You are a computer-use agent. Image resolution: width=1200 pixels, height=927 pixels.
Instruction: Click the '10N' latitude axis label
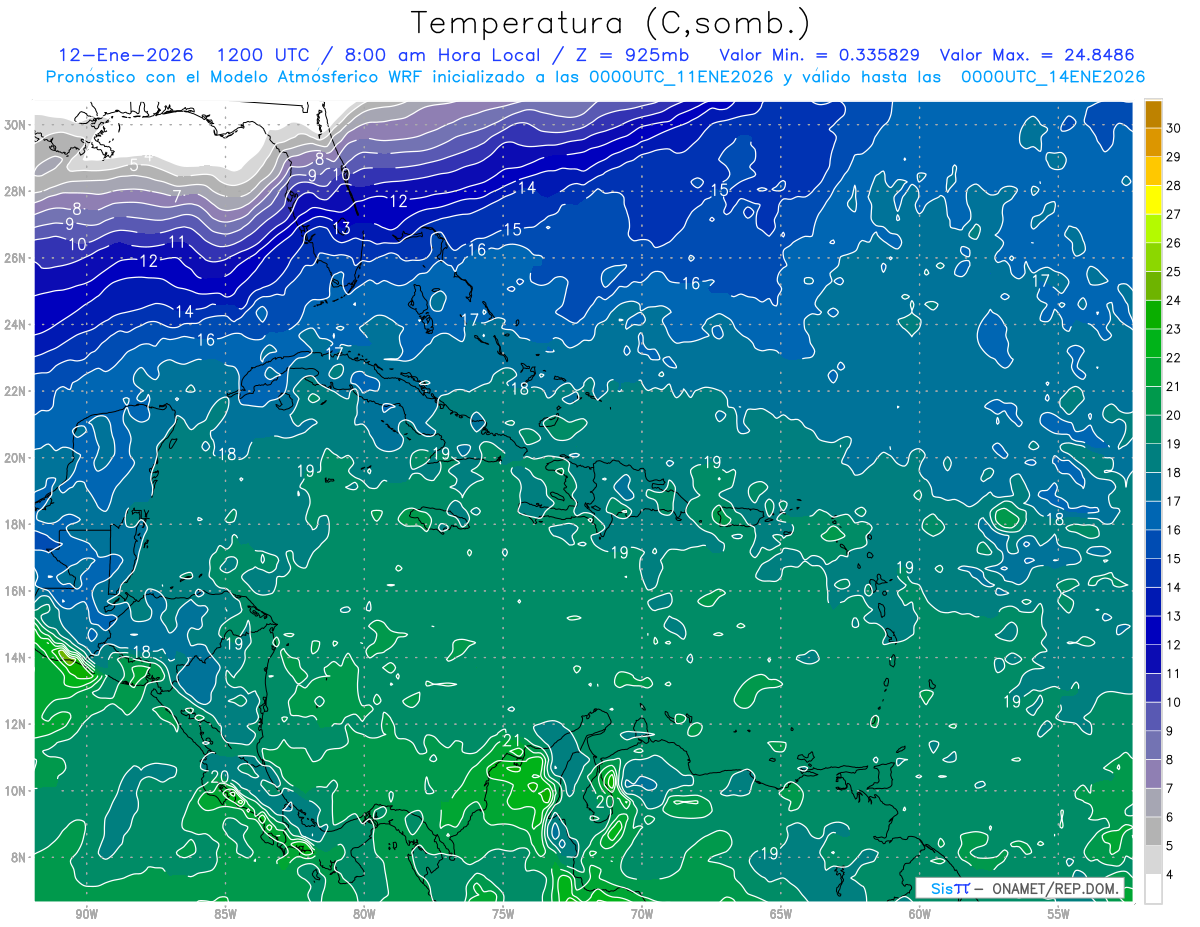click(x=14, y=791)
